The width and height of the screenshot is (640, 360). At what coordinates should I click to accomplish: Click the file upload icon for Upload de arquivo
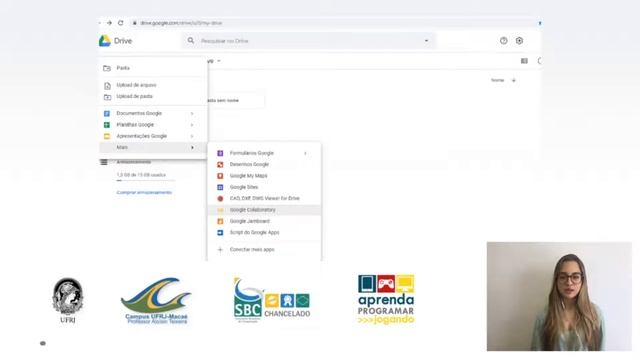point(107,85)
